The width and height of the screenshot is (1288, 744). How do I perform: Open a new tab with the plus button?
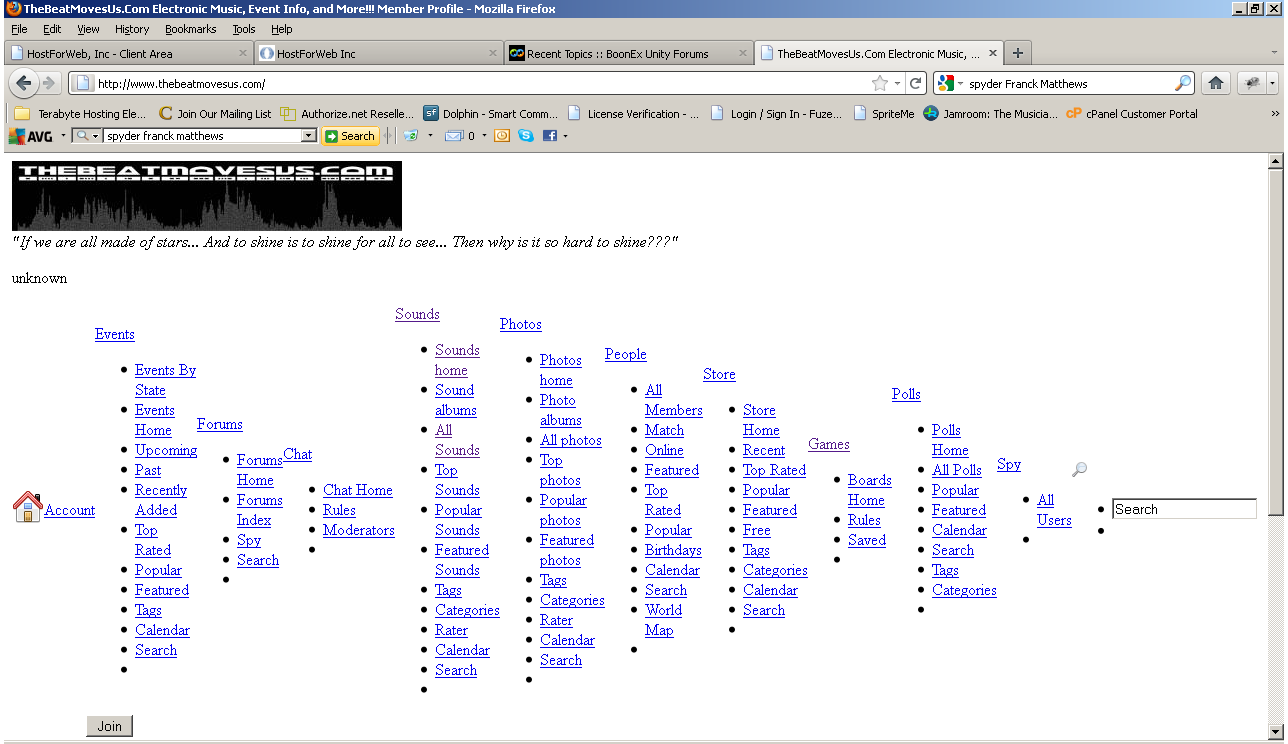pos(1018,54)
